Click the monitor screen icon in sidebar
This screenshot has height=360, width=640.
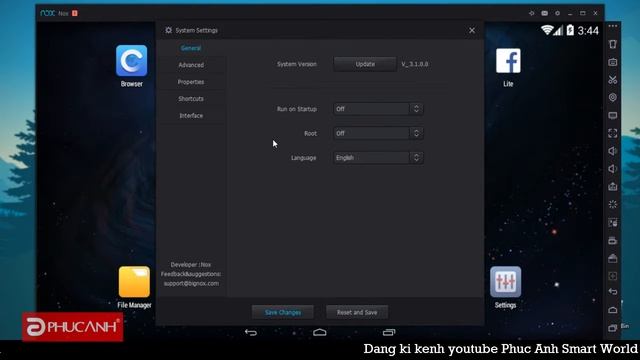[613, 116]
